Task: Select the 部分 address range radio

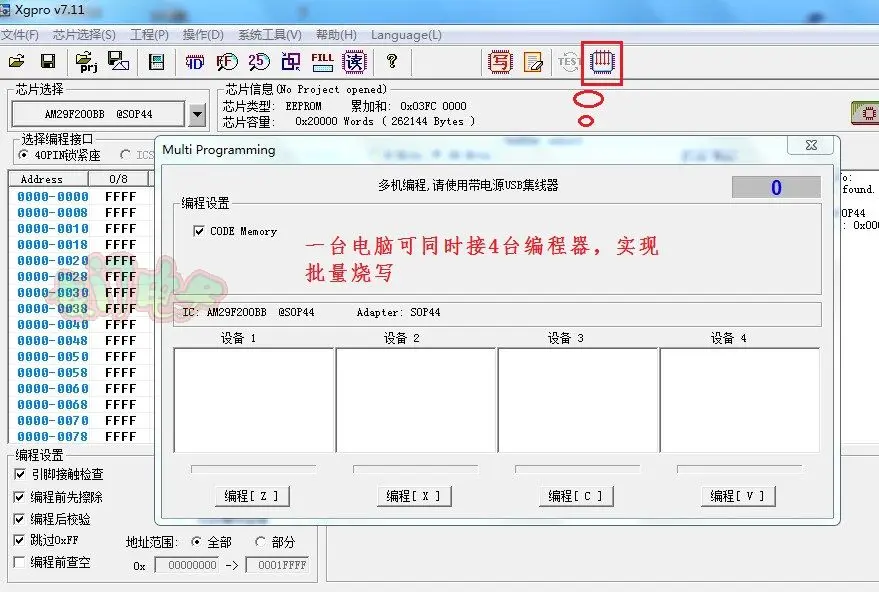Action: tap(260, 542)
